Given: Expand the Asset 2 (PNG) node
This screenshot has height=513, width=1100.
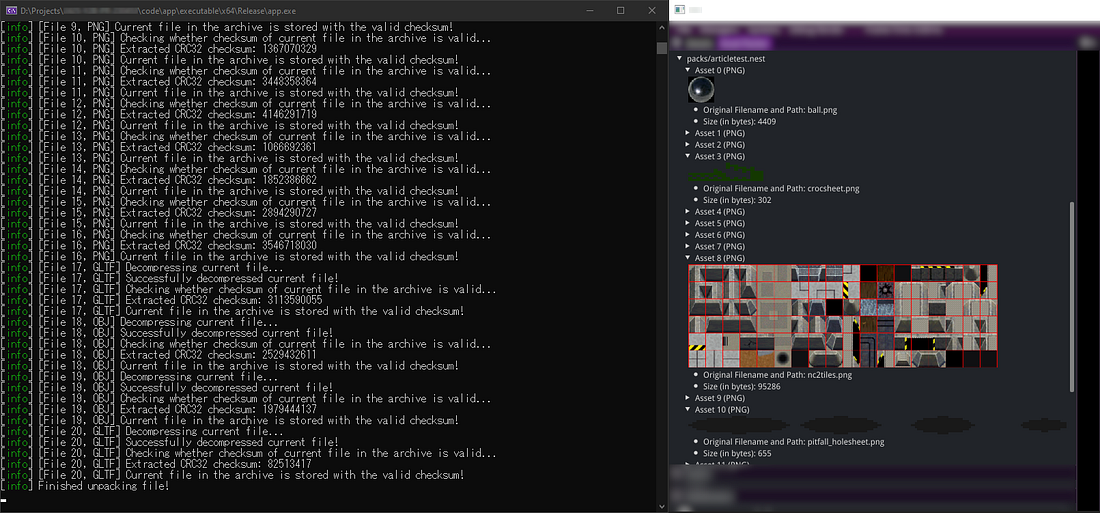Looking at the screenshot, I should (688, 145).
